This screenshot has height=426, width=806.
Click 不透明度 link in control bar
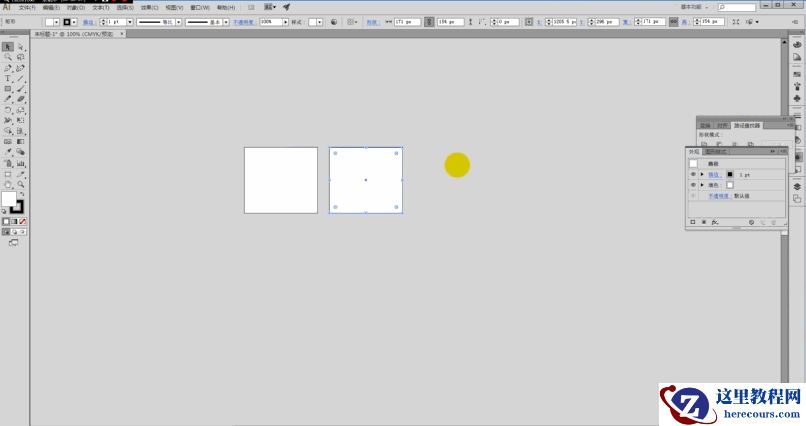pyautogui.click(x=244, y=22)
